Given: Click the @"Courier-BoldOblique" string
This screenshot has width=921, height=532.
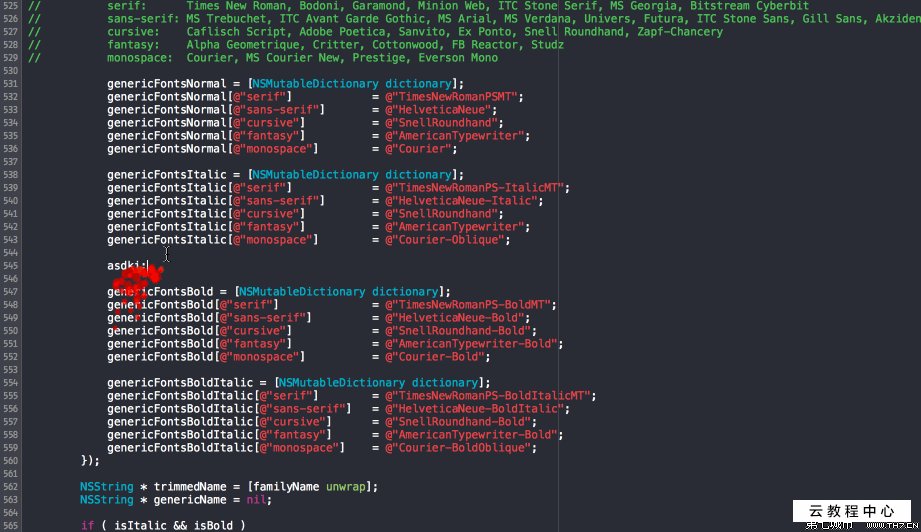Looking at the screenshot, I should (458, 447).
